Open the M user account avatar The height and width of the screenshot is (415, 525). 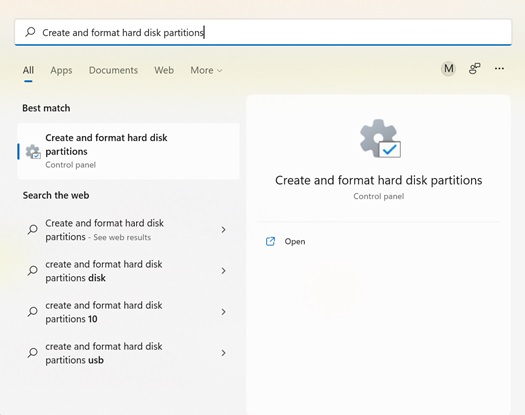point(448,69)
